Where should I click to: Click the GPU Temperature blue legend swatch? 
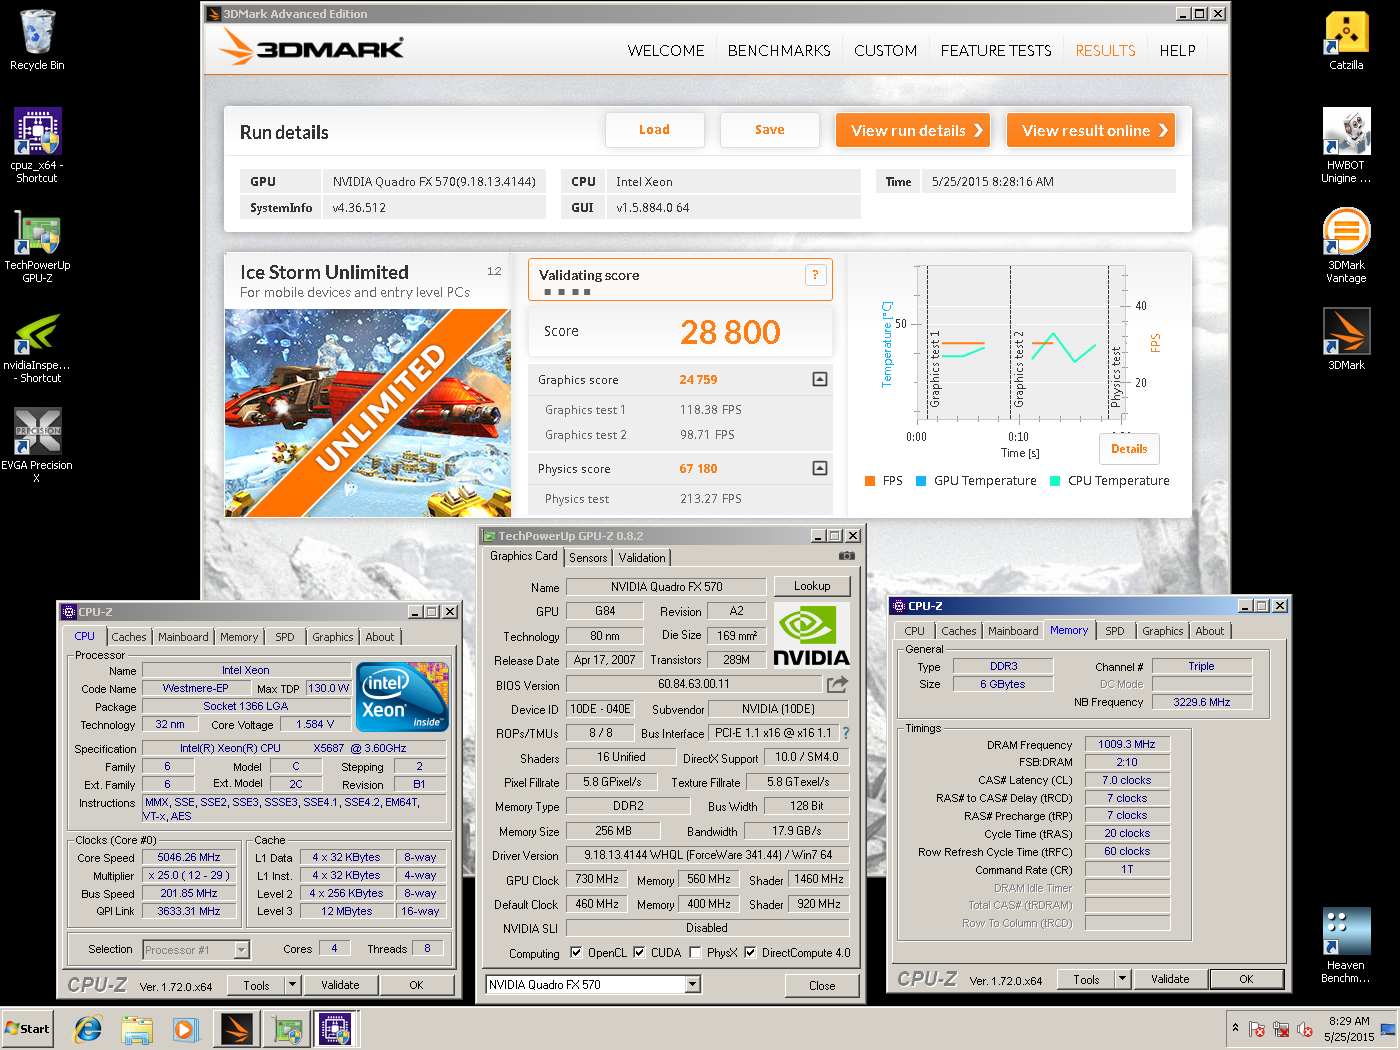pos(921,481)
